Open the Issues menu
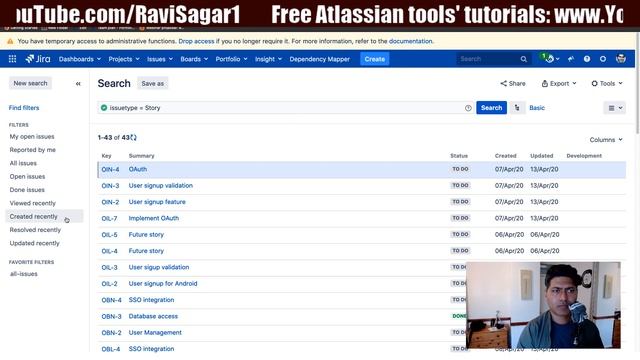The height and width of the screenshot is (360, 640). tap(160, 59)
